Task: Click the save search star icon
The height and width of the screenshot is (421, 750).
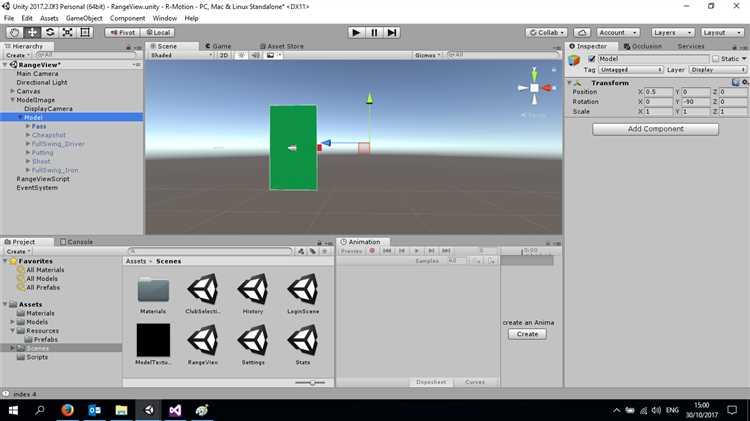Action: (x=324, y=252)
